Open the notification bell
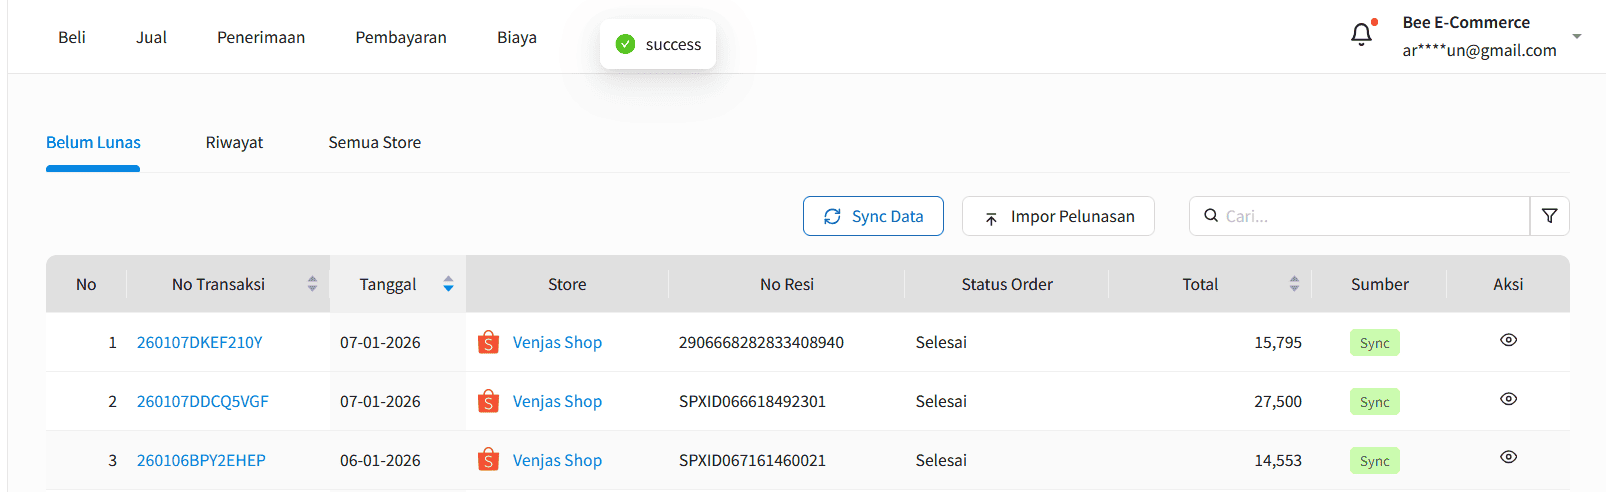Image resolution: width=1606 pixels, height=492 pixels. click(x=1361, y=35)
